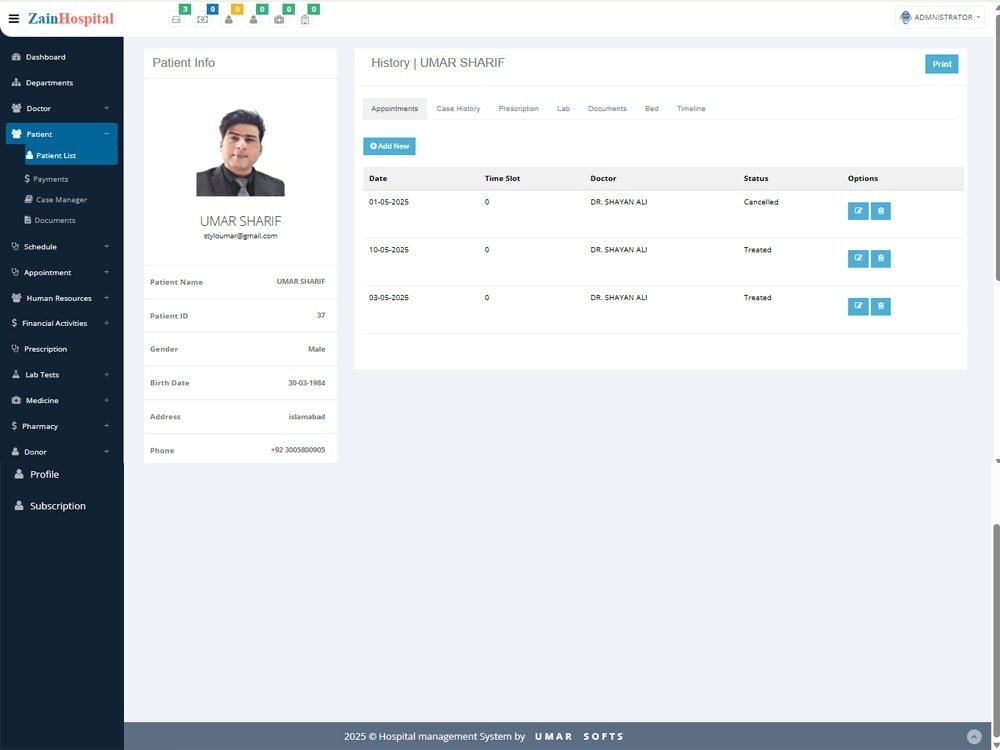Open the medical kit notification icon
Screen dimensions: 1000x750
pos(279,19)
